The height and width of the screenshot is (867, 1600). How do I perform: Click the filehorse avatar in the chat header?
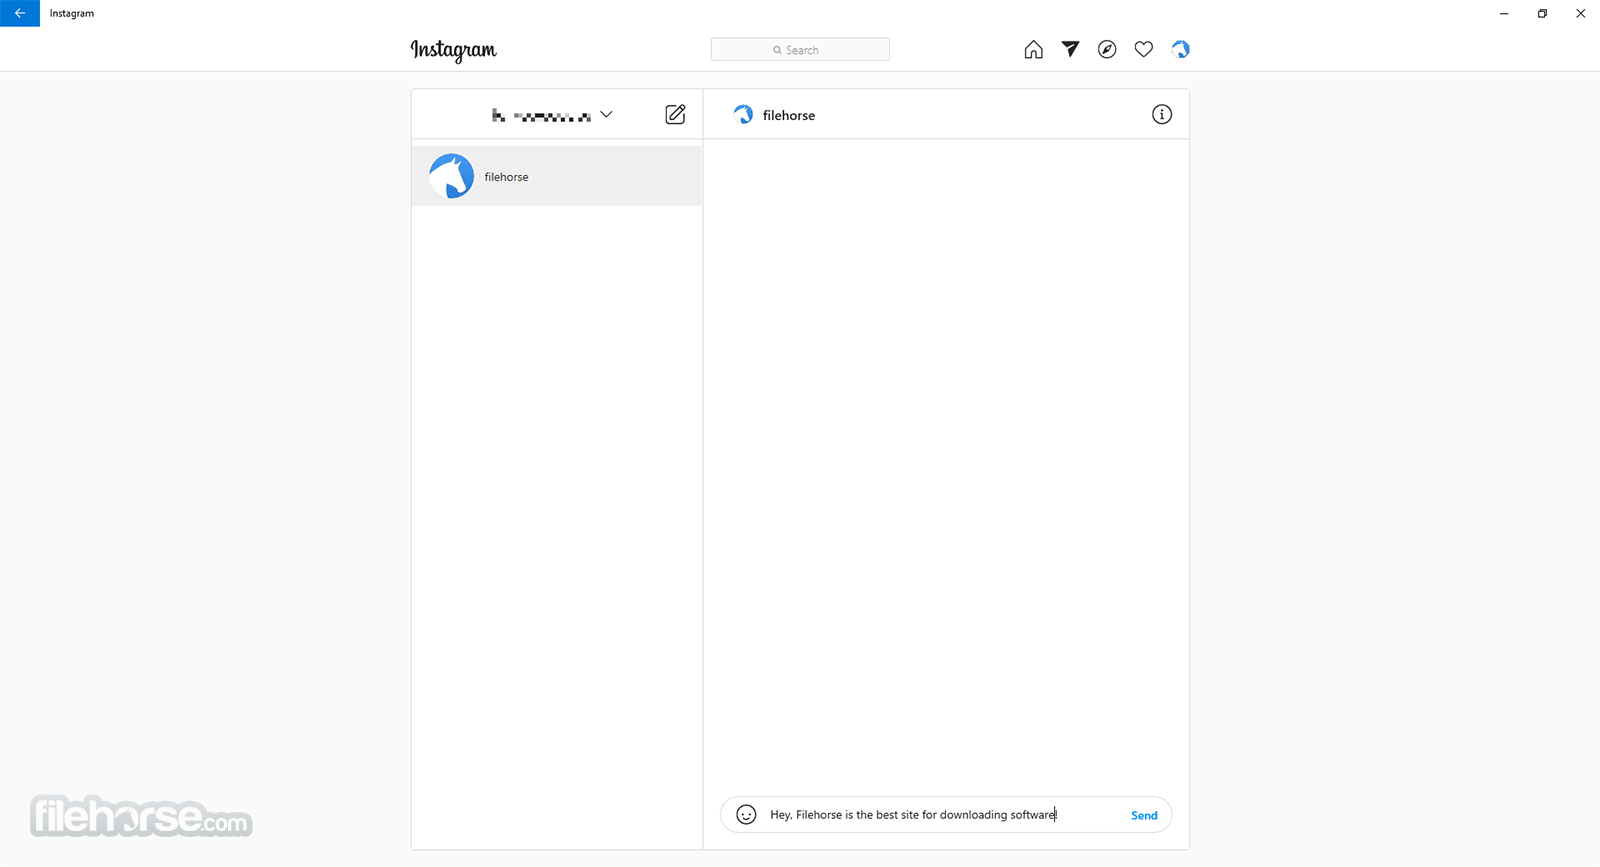[743, 115]
